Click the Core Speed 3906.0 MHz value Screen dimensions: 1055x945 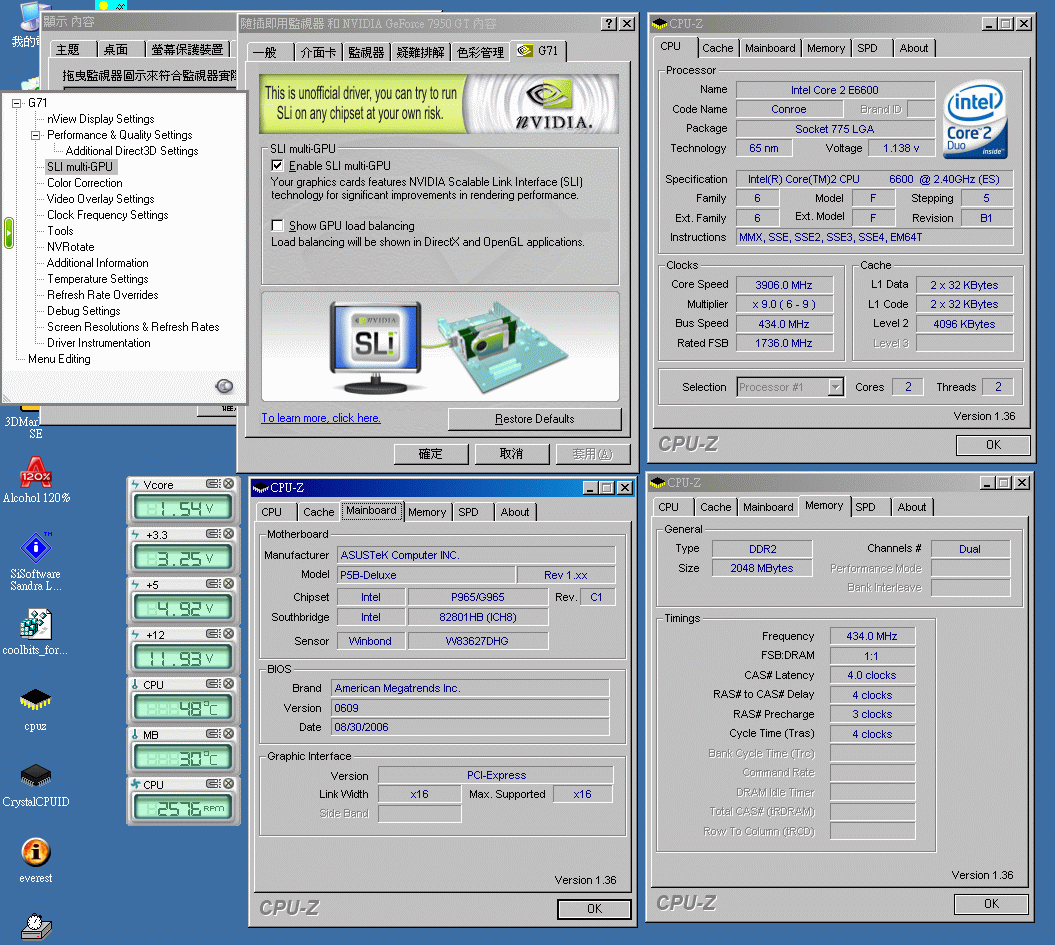pos(784,285)
